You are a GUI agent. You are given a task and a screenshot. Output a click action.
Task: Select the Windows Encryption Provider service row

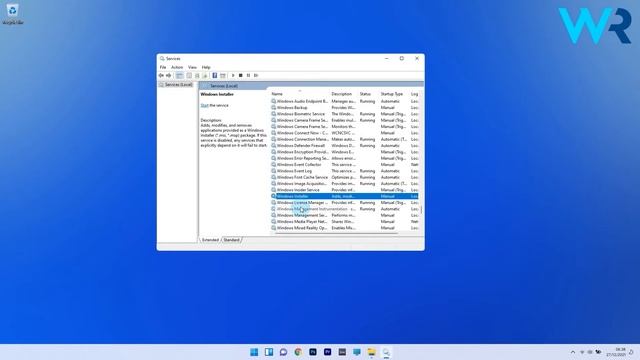click(344, 152)
